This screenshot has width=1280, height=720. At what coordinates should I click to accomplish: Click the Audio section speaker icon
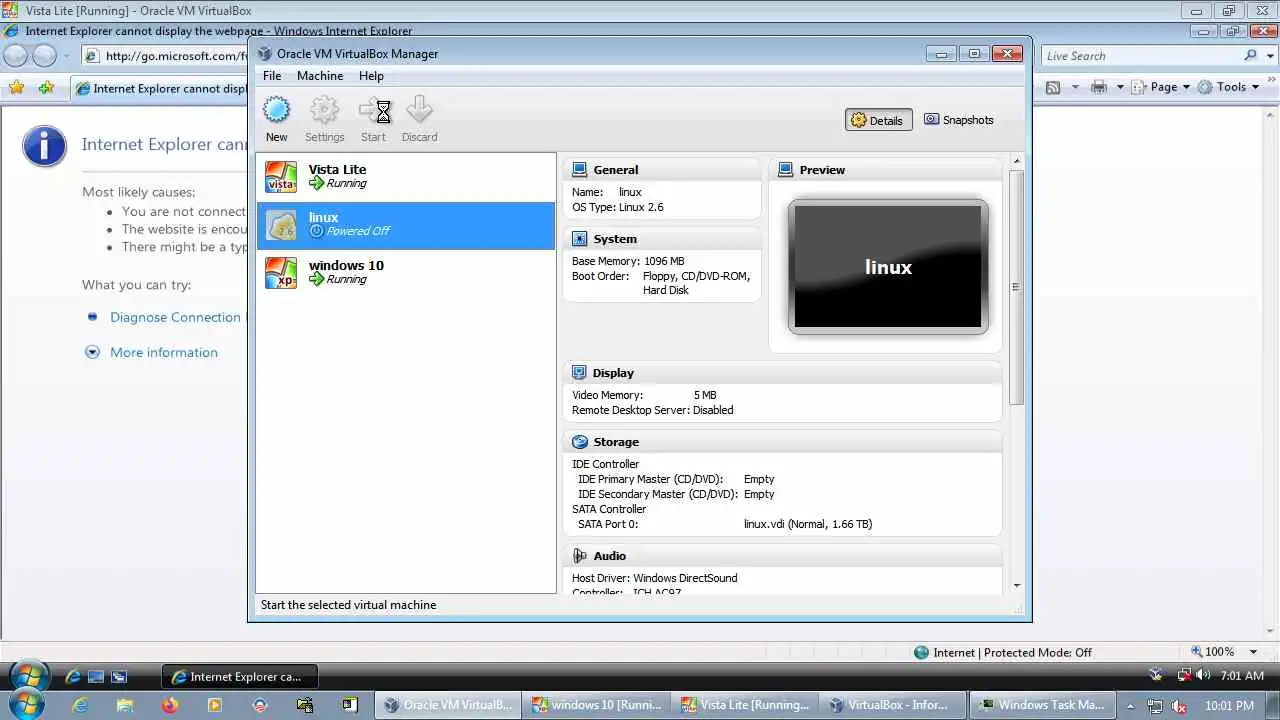(579, 556)
